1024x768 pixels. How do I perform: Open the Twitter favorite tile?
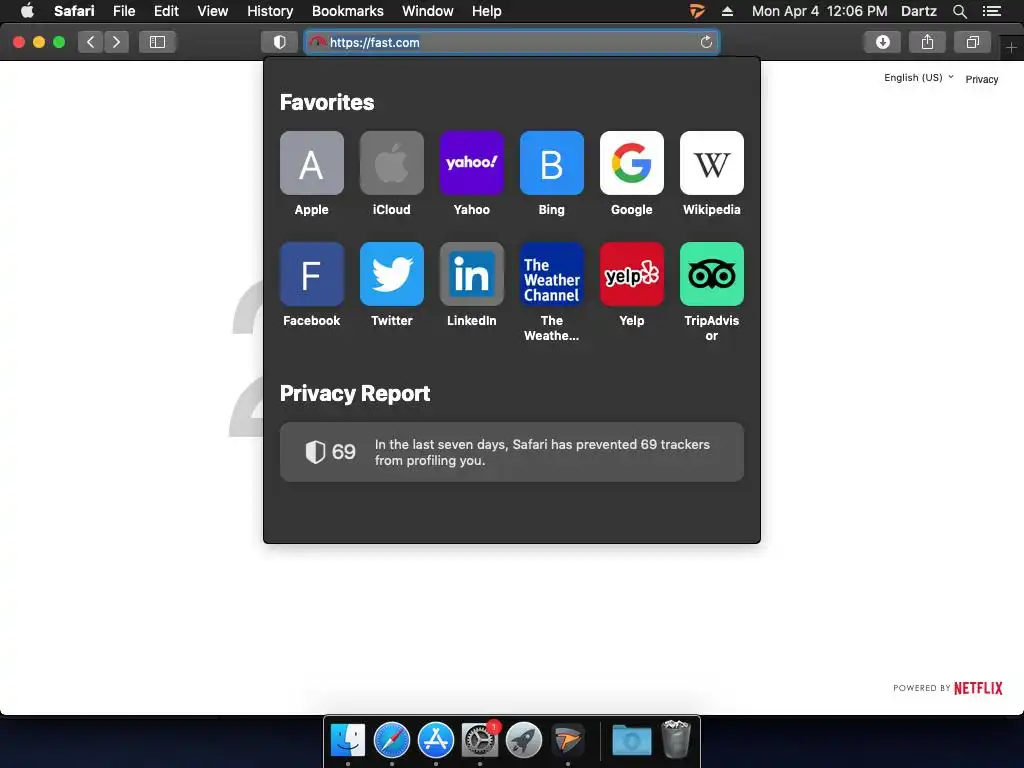[x=392, y=274]
